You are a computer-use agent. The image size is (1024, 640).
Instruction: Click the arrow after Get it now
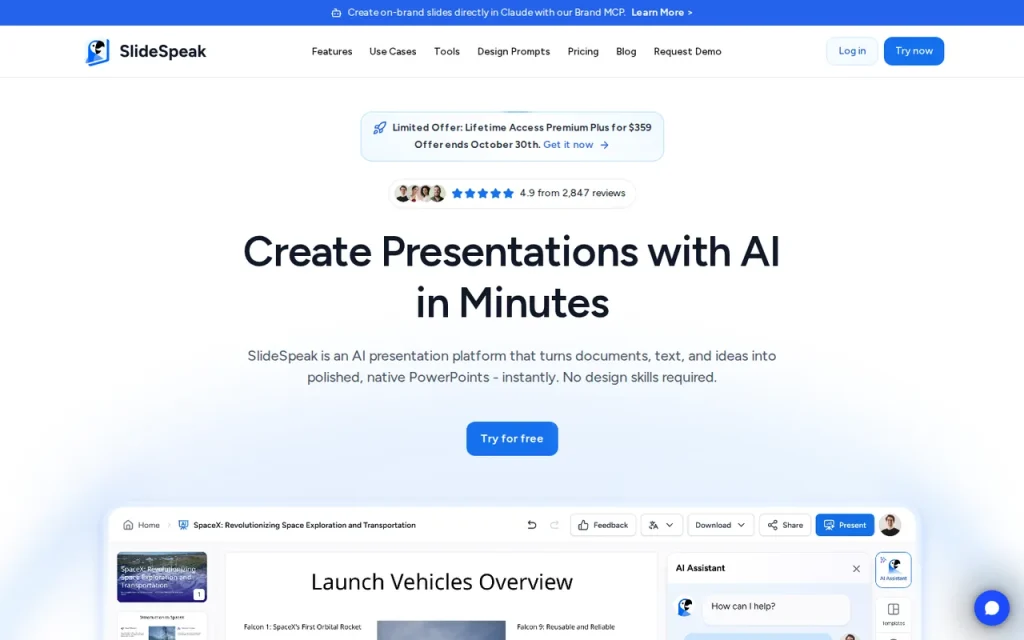click(x=605, y=145)
